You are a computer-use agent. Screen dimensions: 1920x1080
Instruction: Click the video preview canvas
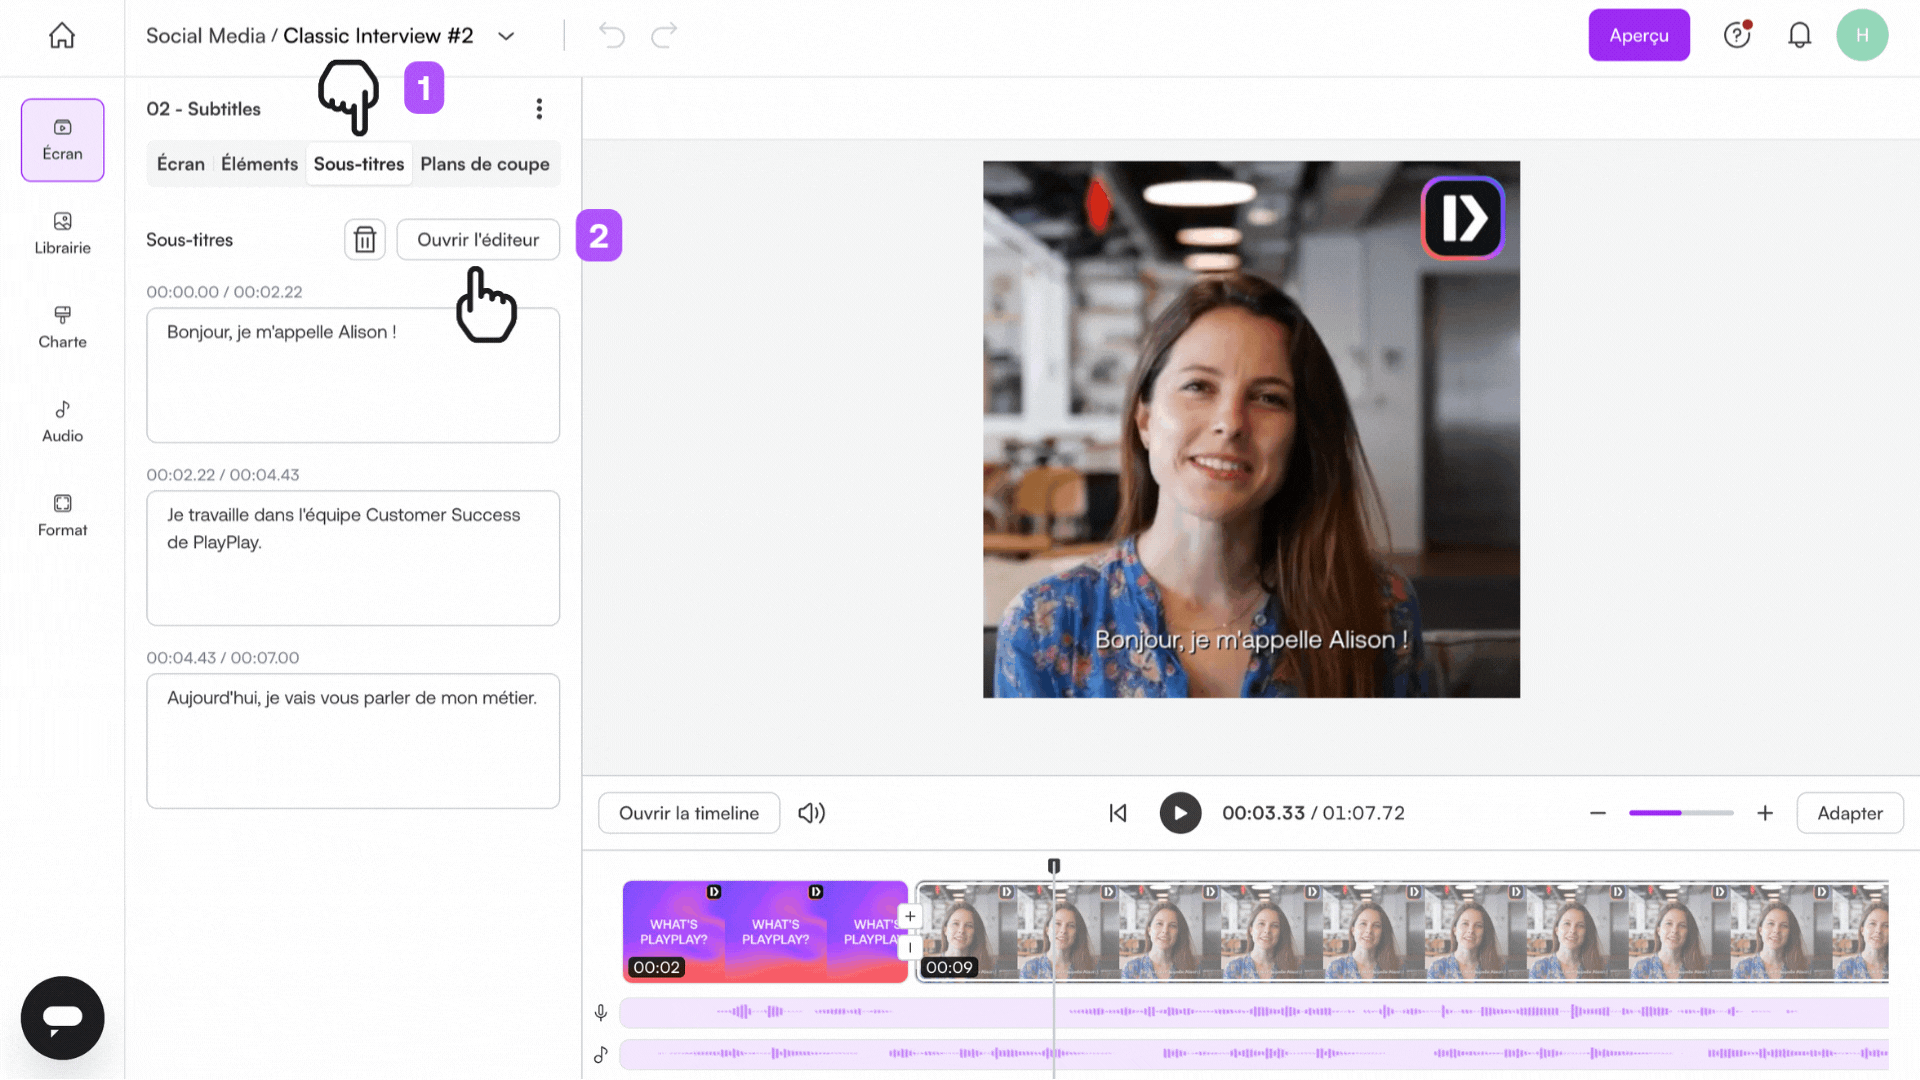[1251, 430]
